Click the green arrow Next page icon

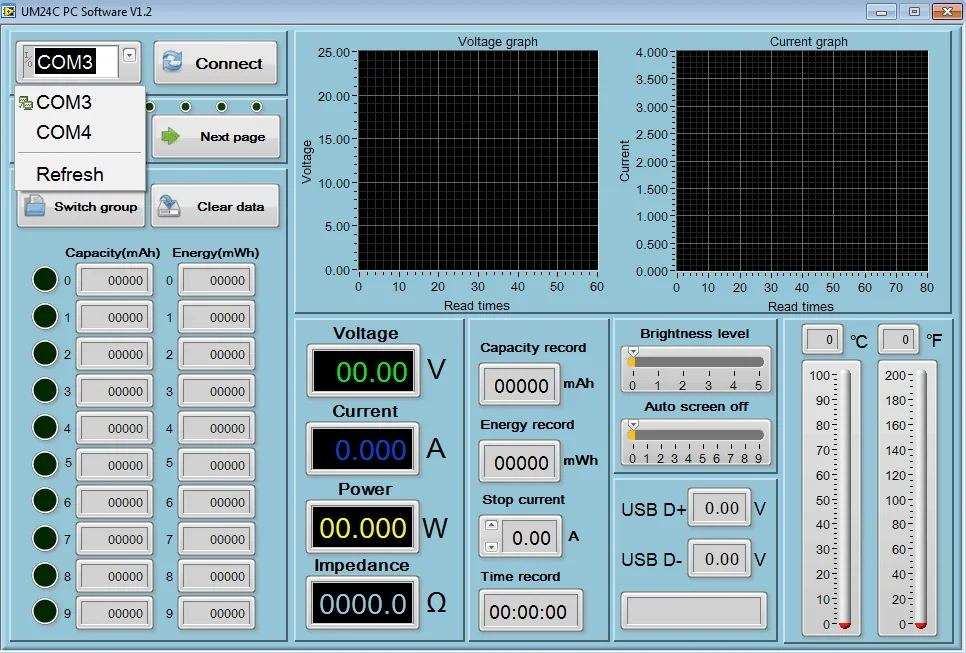click(171, 136)
